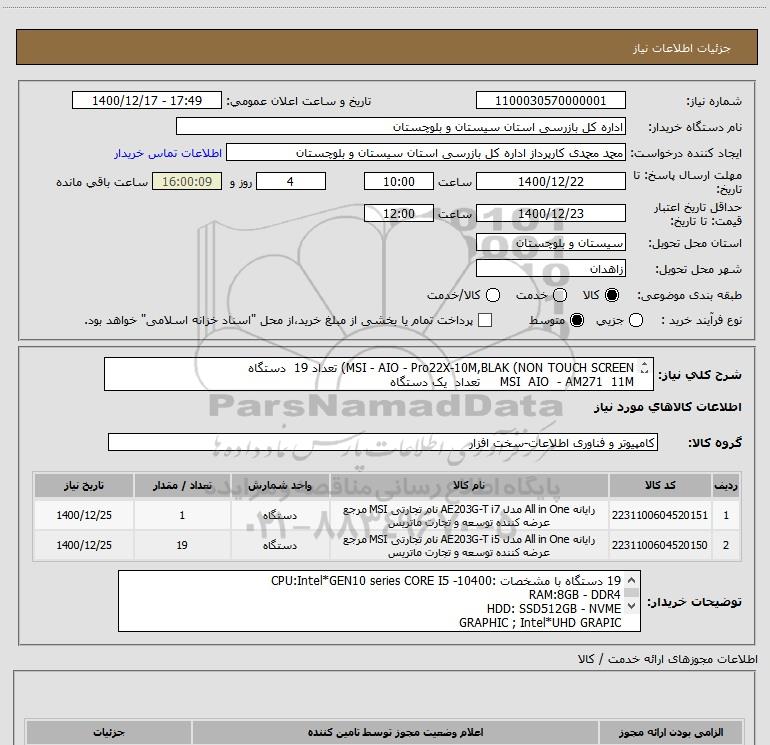770x745 pixels.
Task: Click the تاریخ نیاز column header
Action: coord(84,485)
